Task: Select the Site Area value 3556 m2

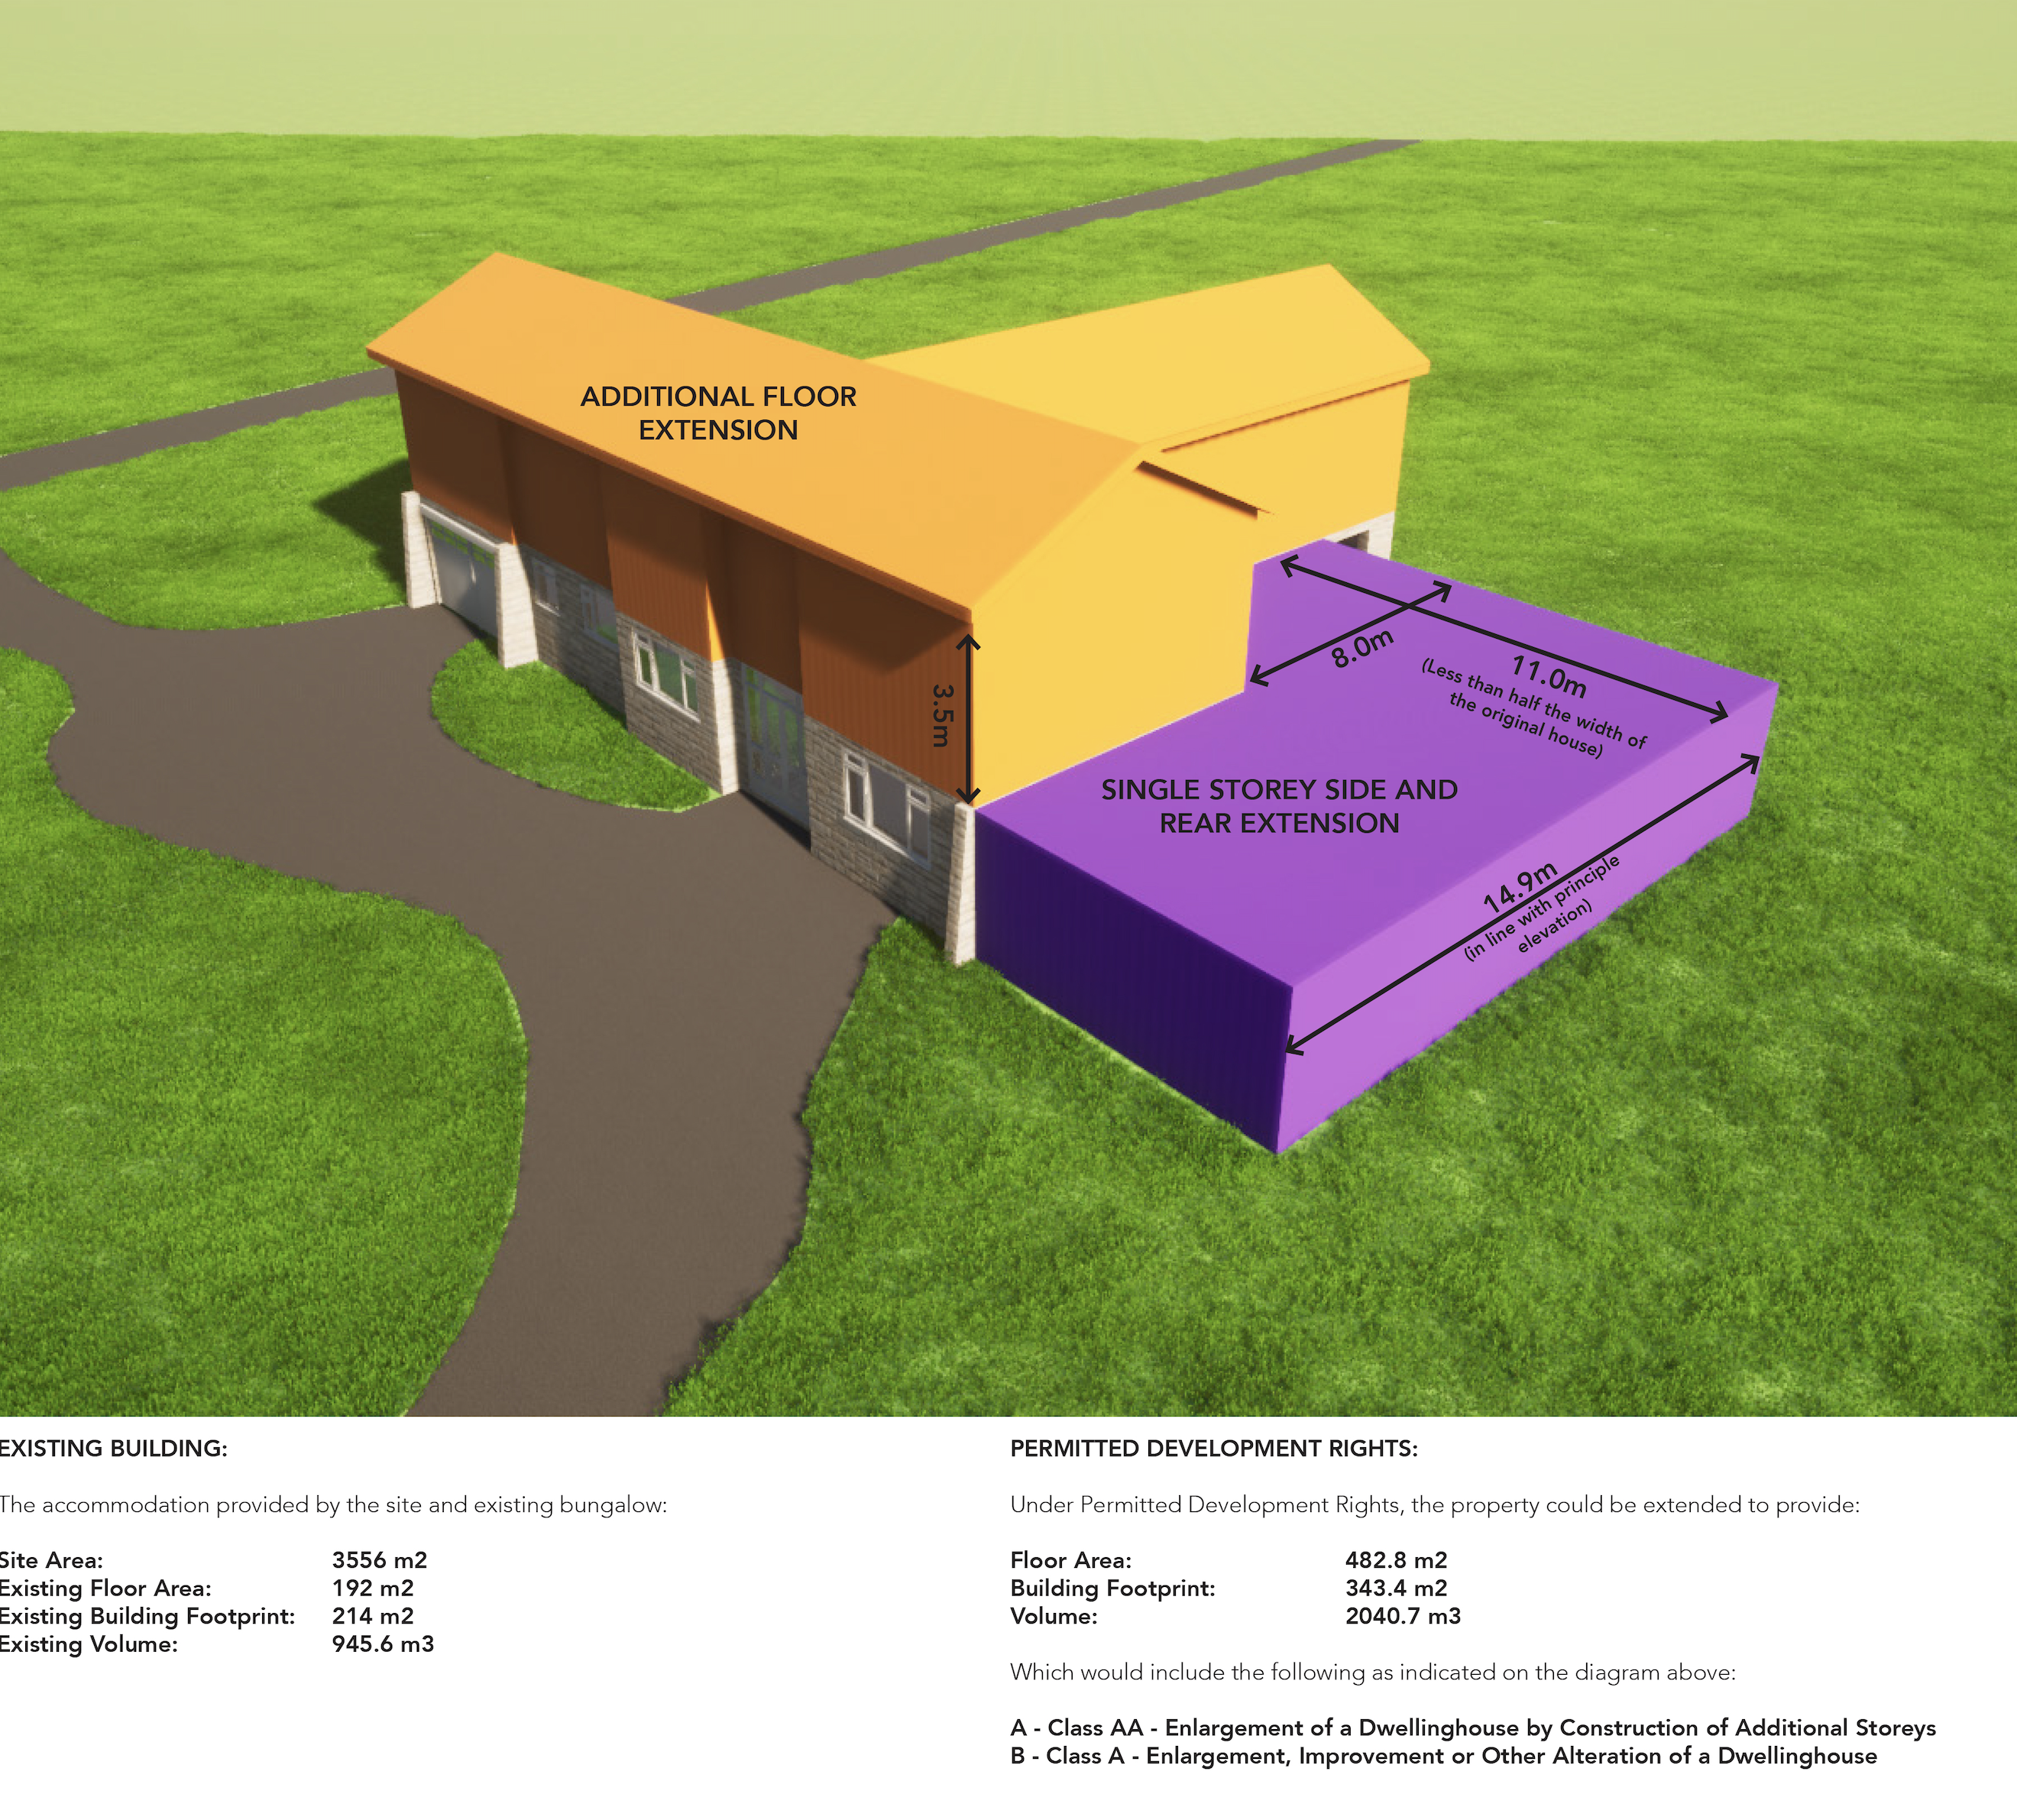Action: pyautogui.click(x=379, y=1560)
